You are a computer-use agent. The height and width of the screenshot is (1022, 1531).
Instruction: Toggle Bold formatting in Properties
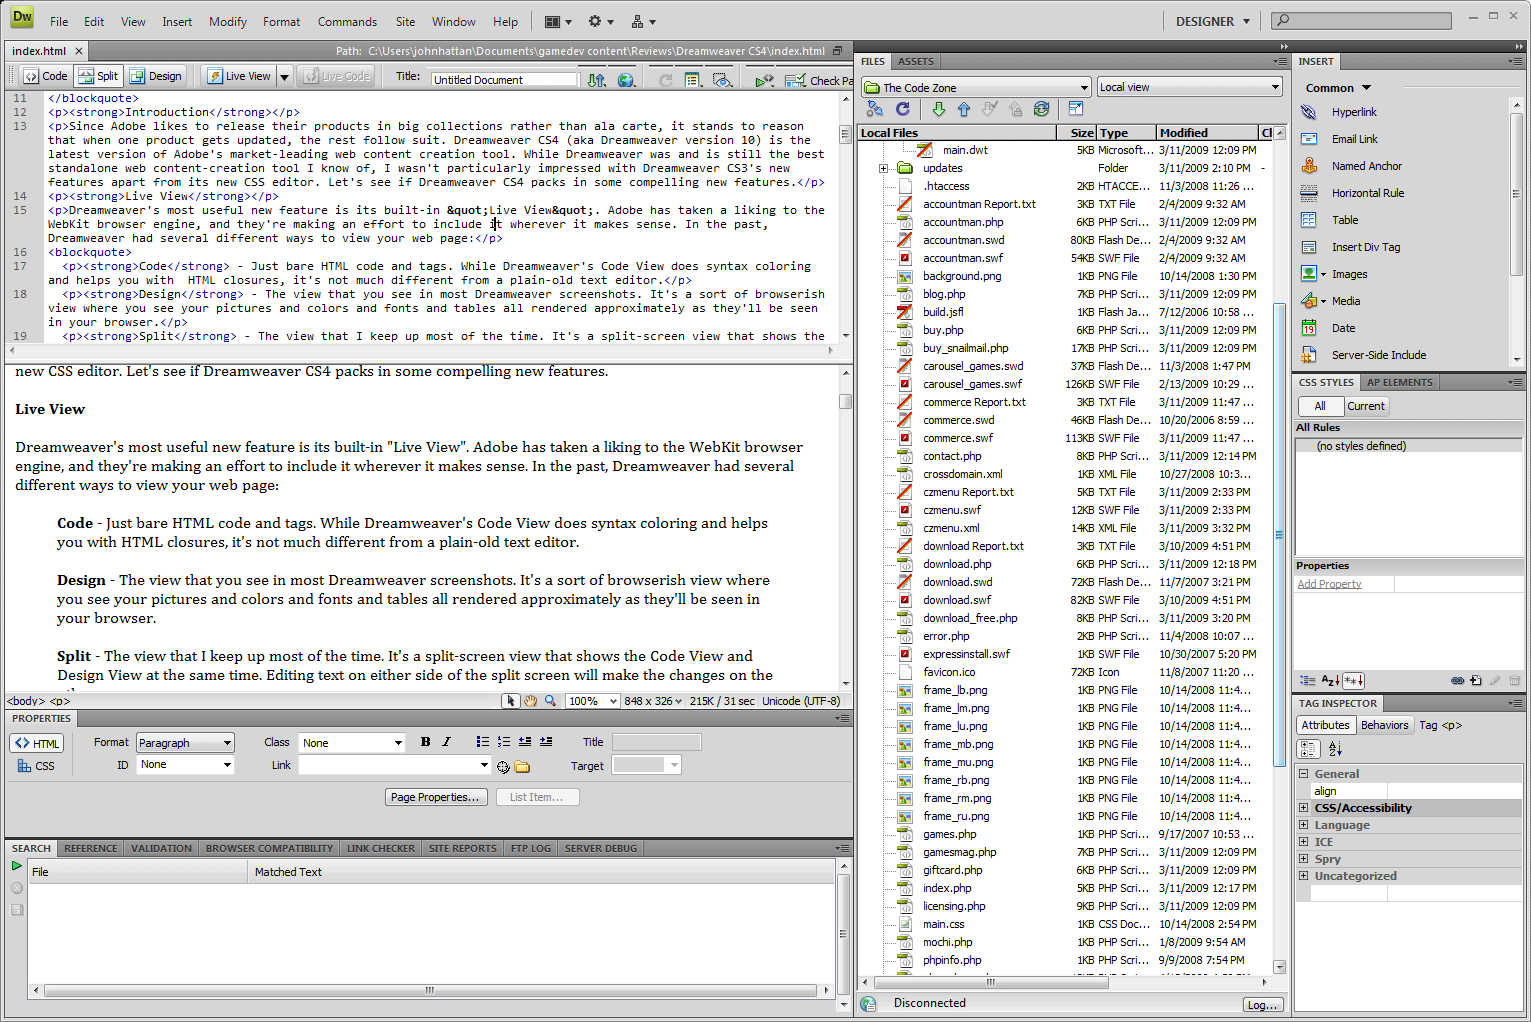coord(426,742)
